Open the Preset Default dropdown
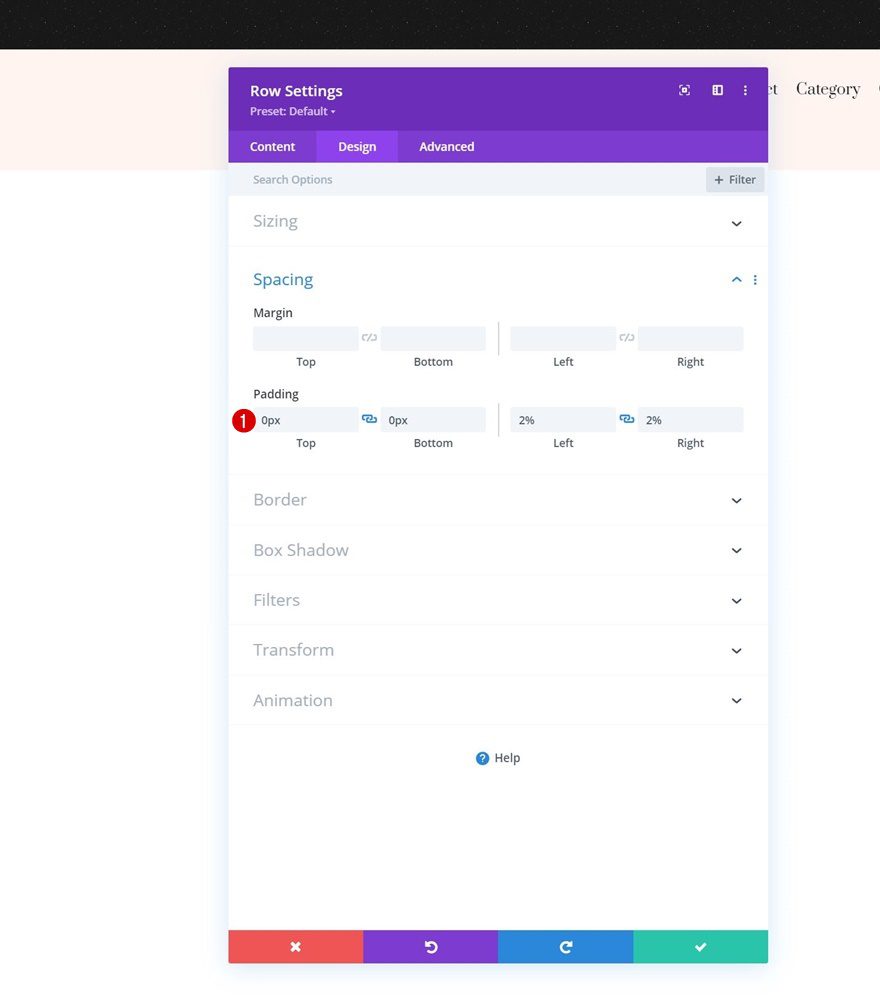The width and height of the screenshot is (880, 1002). pos(293,111)
